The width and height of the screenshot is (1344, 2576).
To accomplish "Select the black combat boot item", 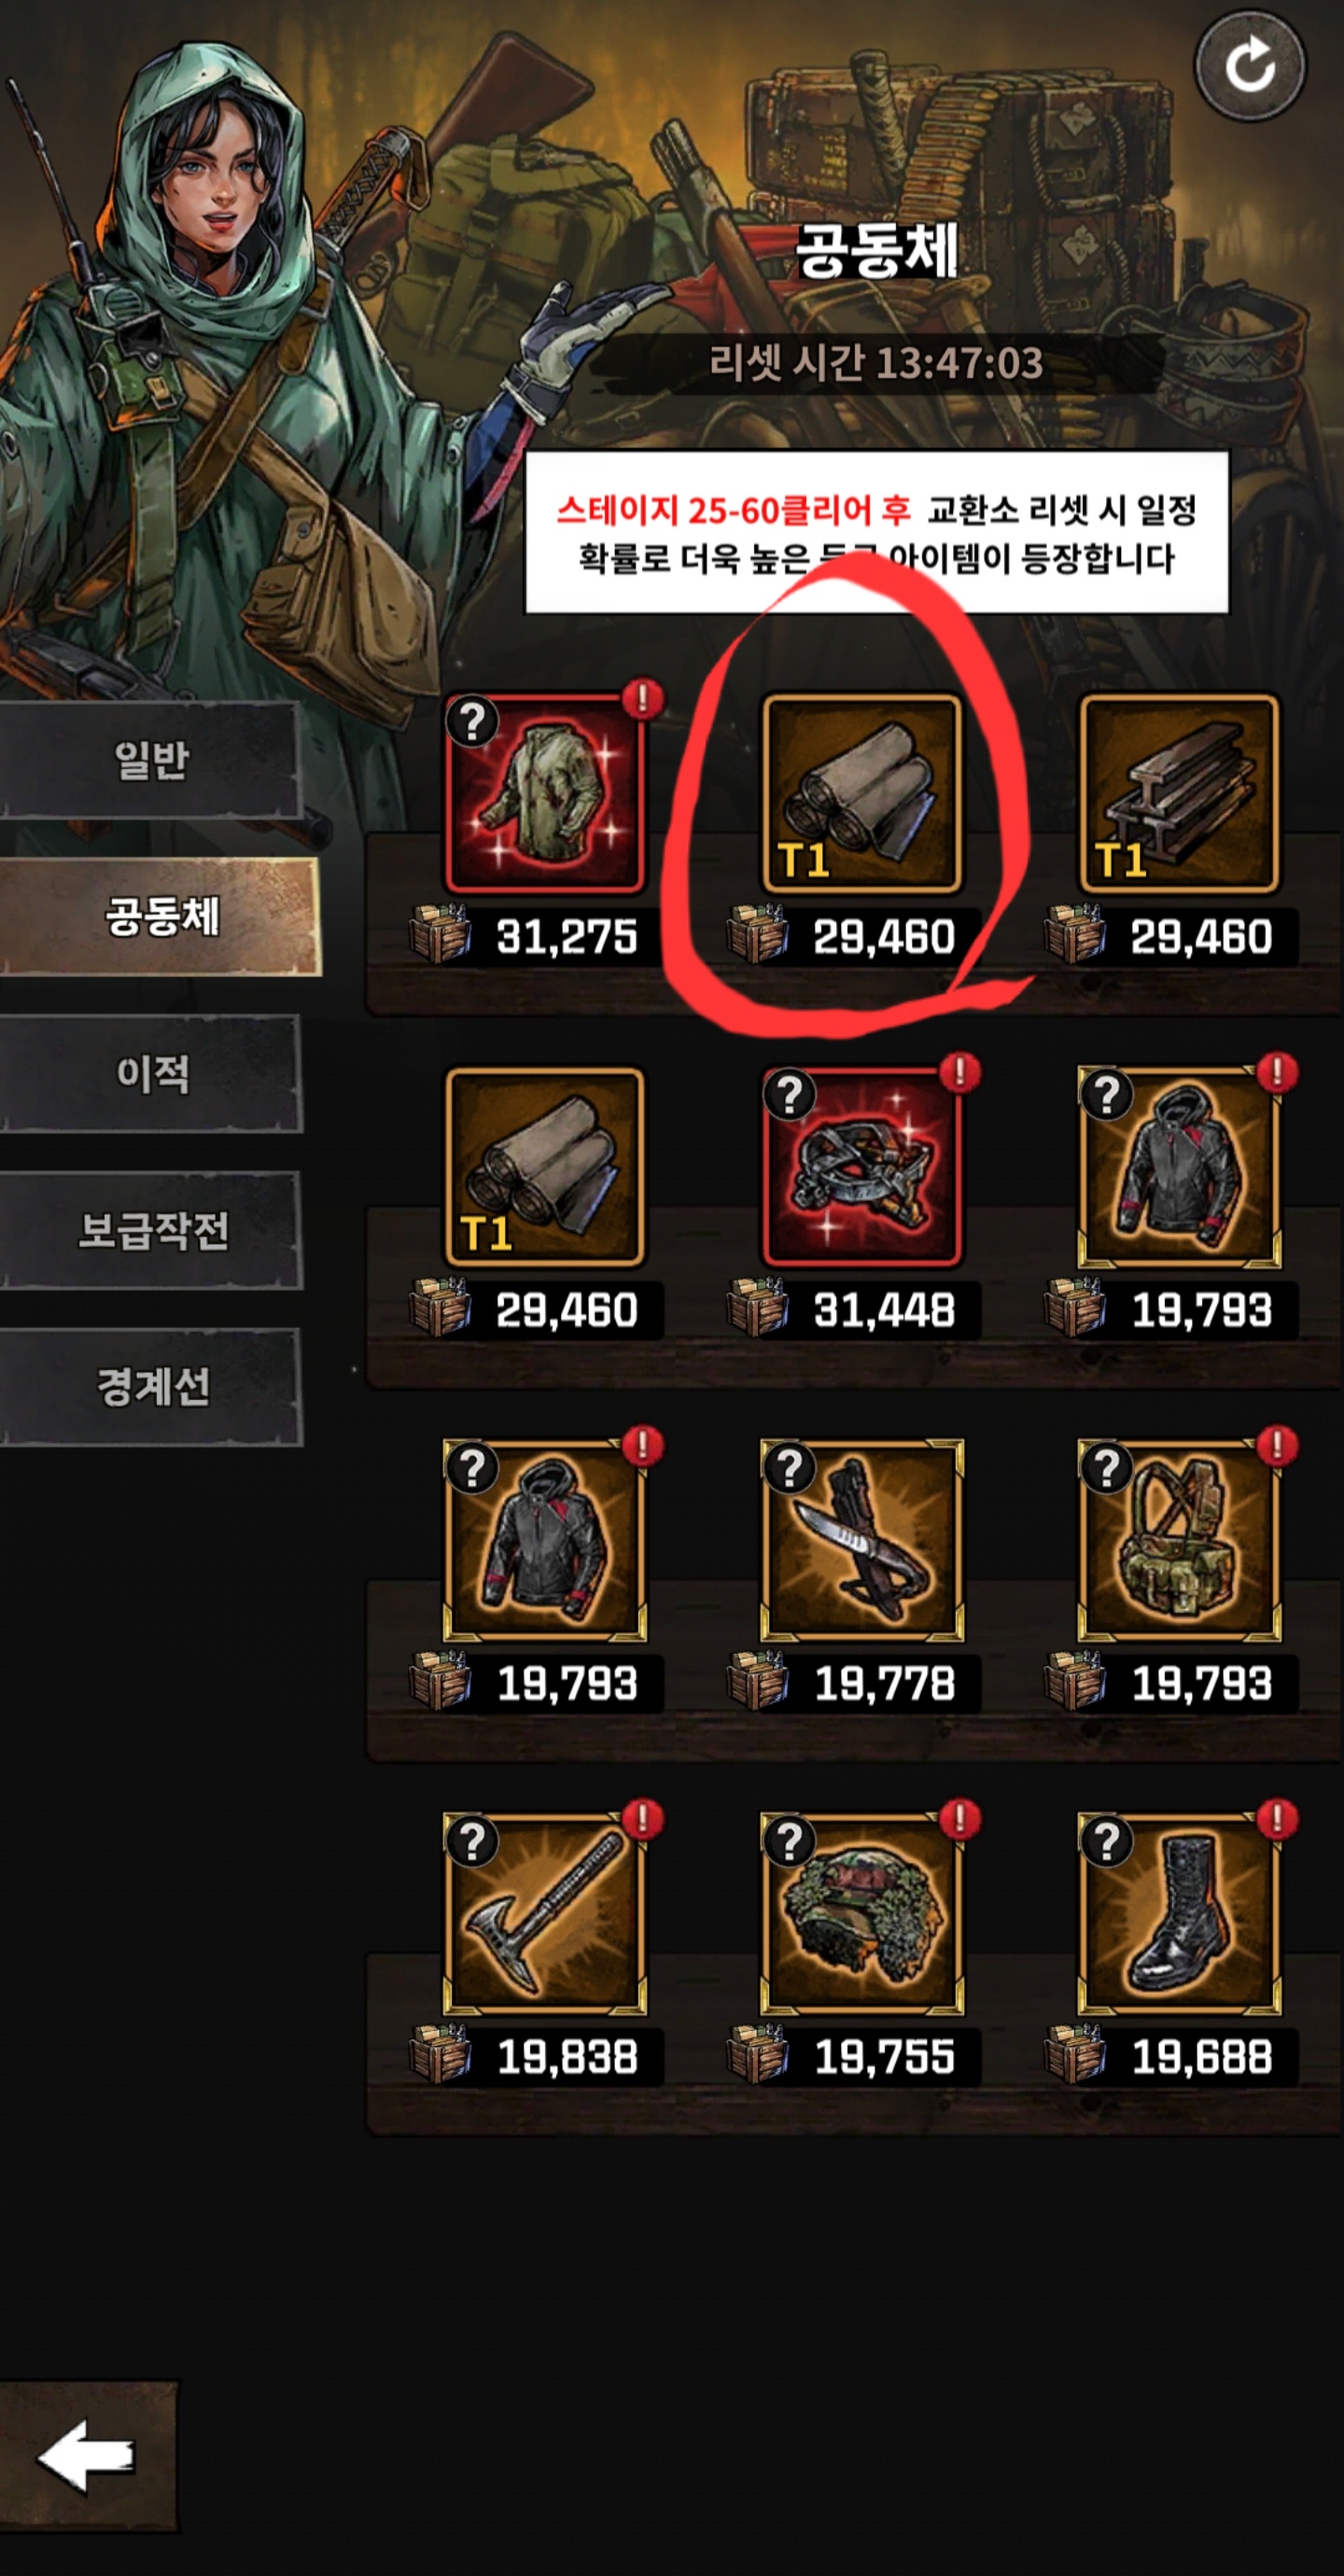I will tap(1179, 1913).
